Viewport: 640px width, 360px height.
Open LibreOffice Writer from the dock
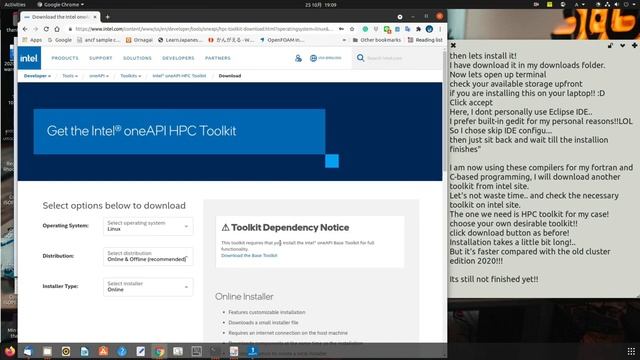click(84, 351)
